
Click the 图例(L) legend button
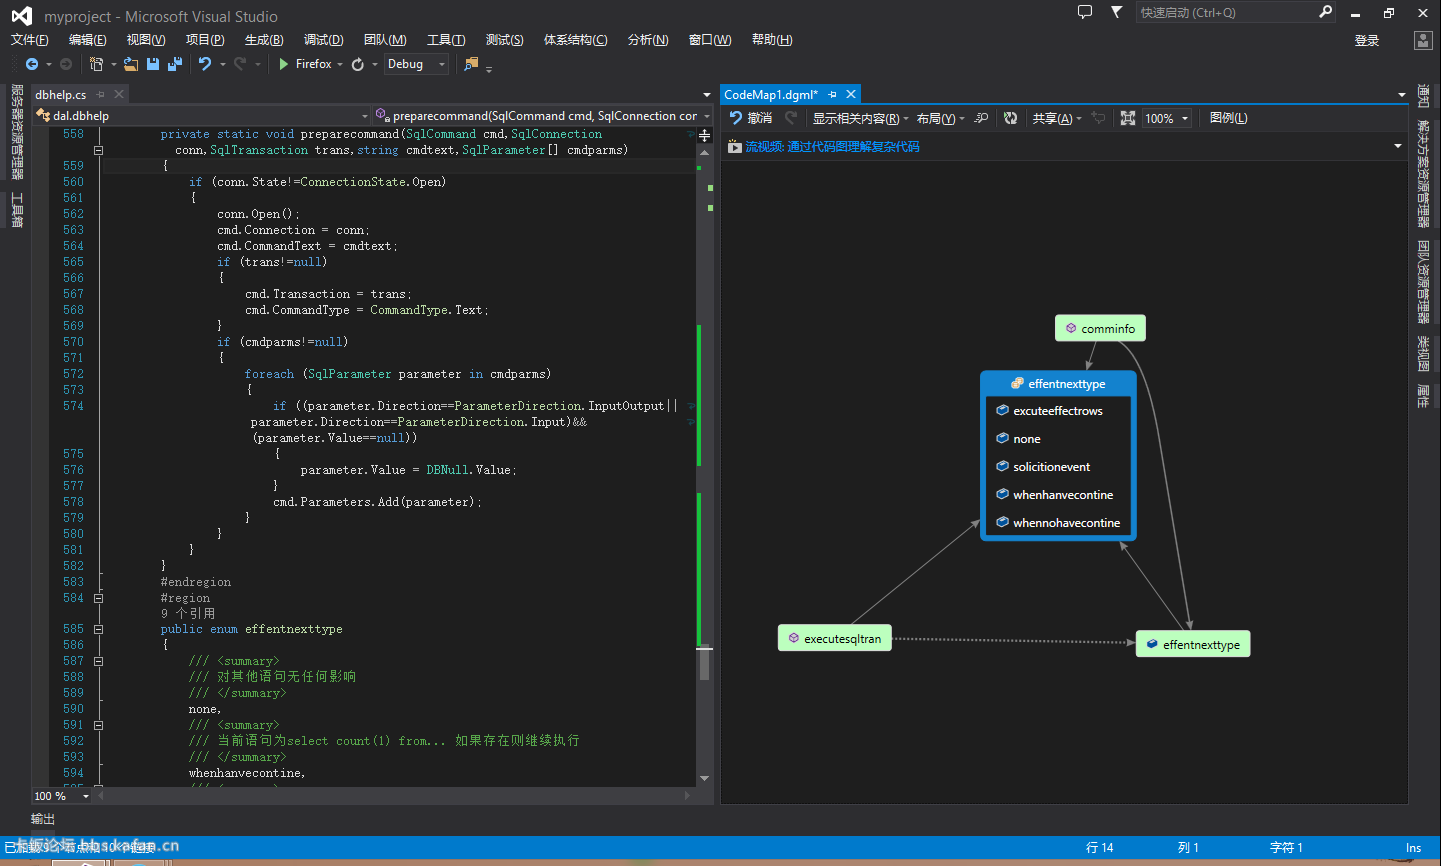click(x=1228, y=118)
